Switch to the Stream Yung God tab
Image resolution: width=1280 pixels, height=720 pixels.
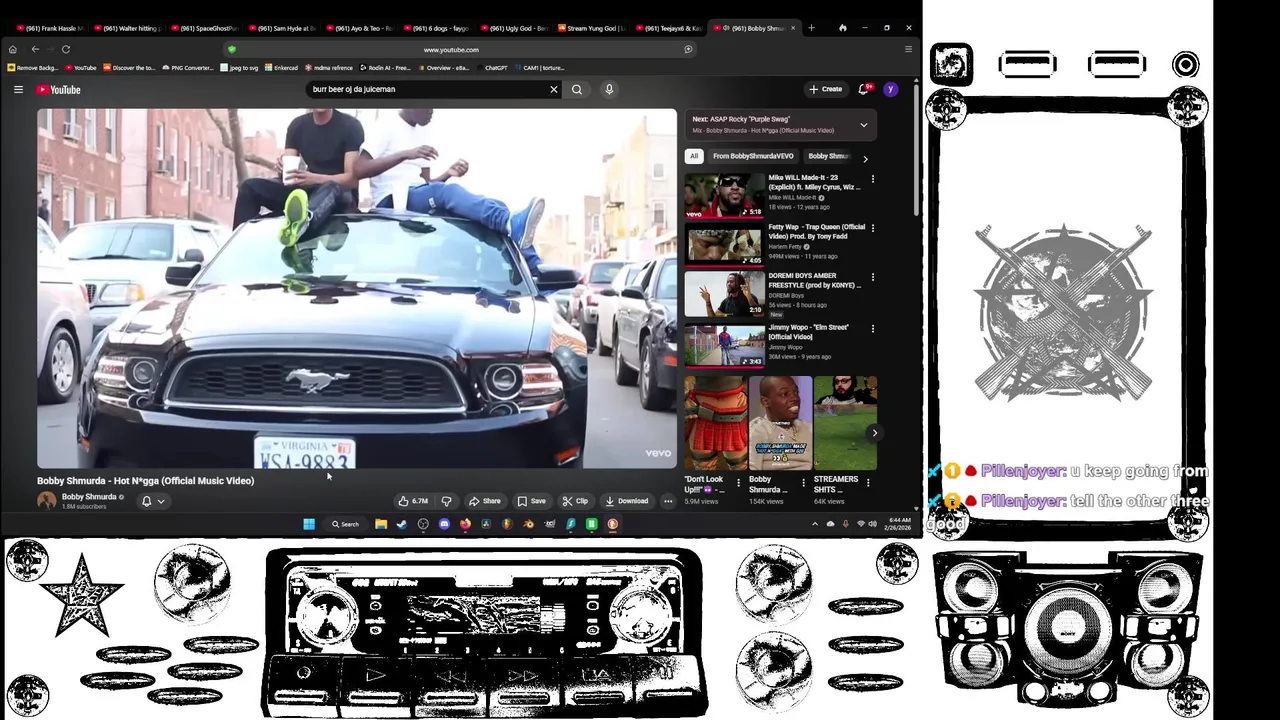592,28
